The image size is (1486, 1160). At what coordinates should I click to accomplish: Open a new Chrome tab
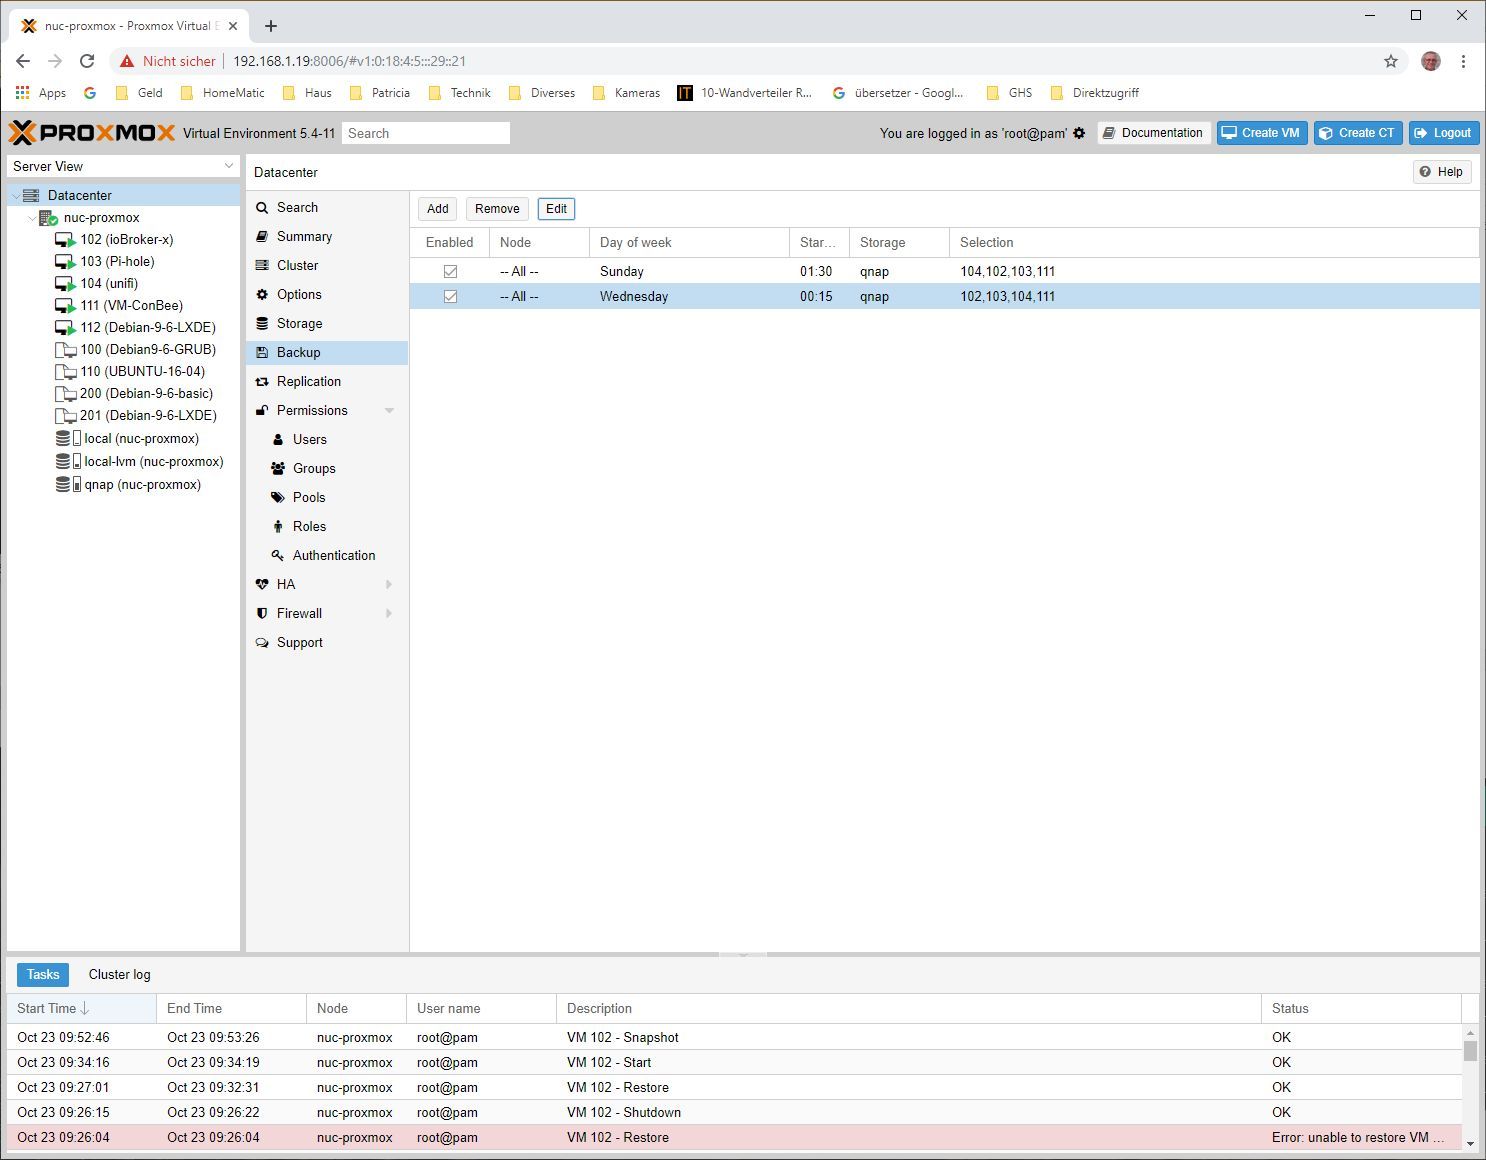pos(271,26)
